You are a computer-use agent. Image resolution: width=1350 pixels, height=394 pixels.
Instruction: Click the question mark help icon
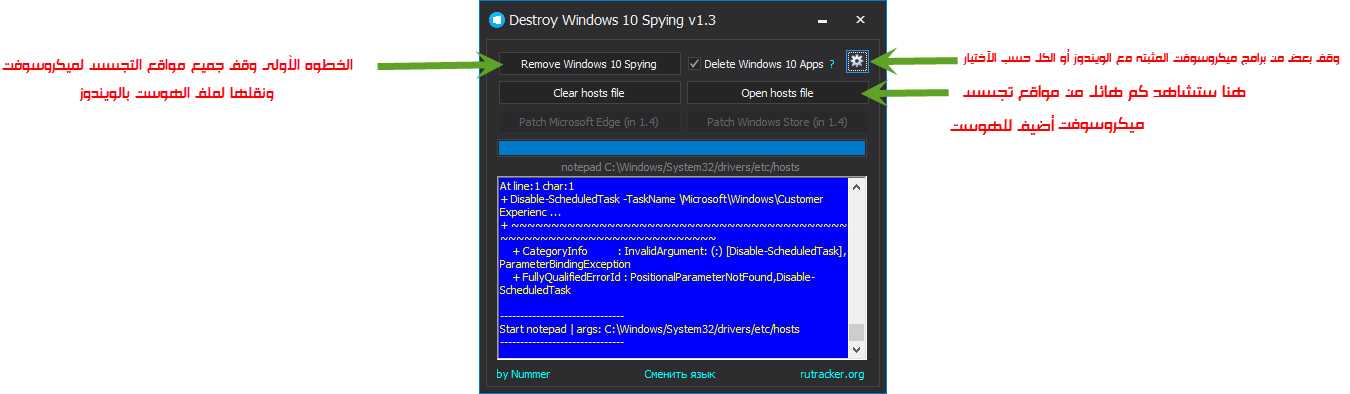[x=832, y=64]
